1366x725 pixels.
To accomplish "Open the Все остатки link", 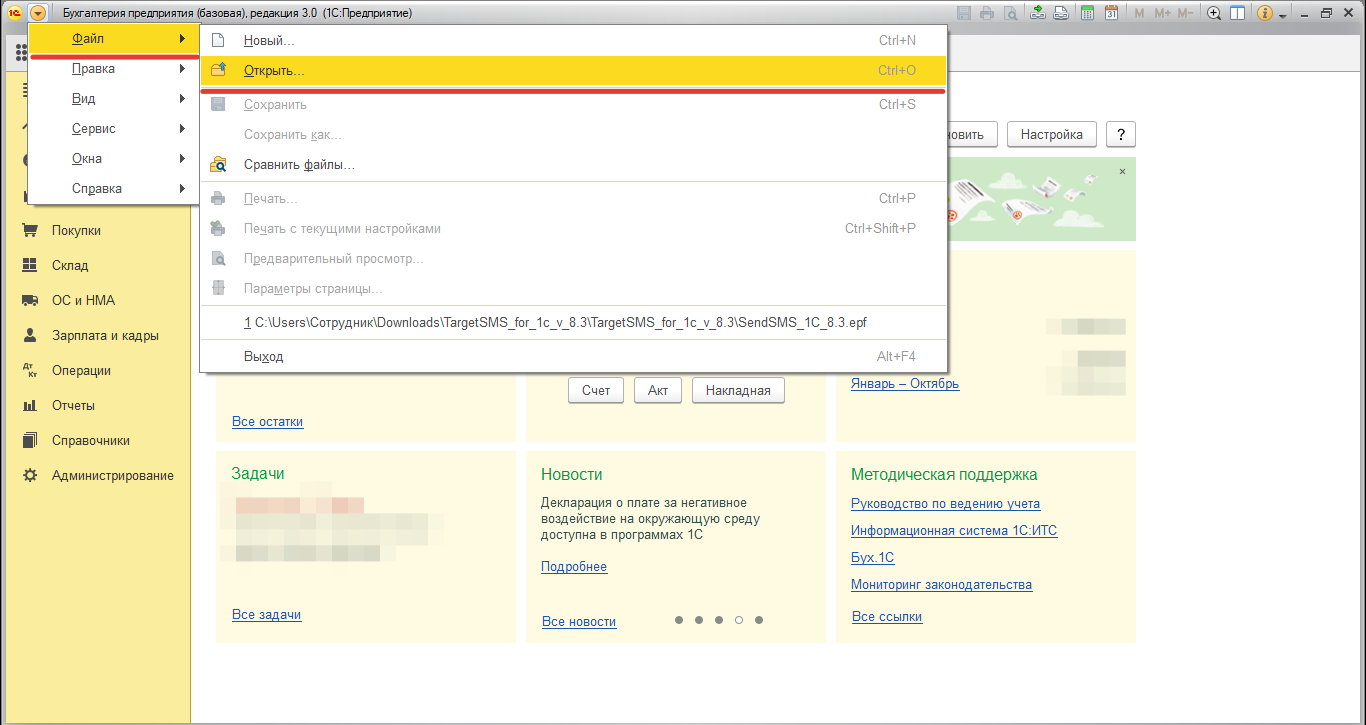I will click(x=267, y=422).
